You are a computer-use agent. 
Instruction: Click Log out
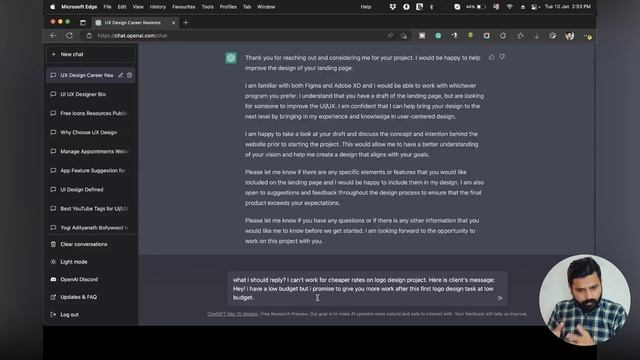pyautogui.click(x=91, y=315)
